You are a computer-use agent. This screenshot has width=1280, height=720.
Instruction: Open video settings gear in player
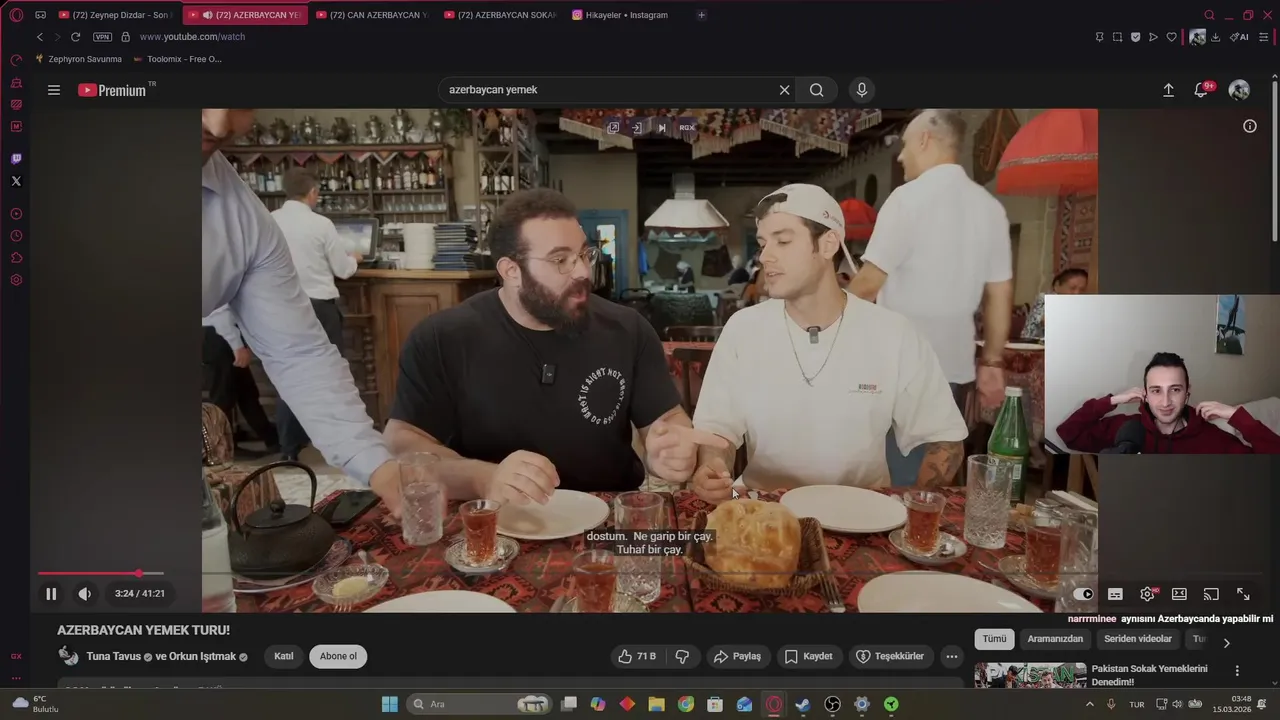click(x=1148, y=594)
